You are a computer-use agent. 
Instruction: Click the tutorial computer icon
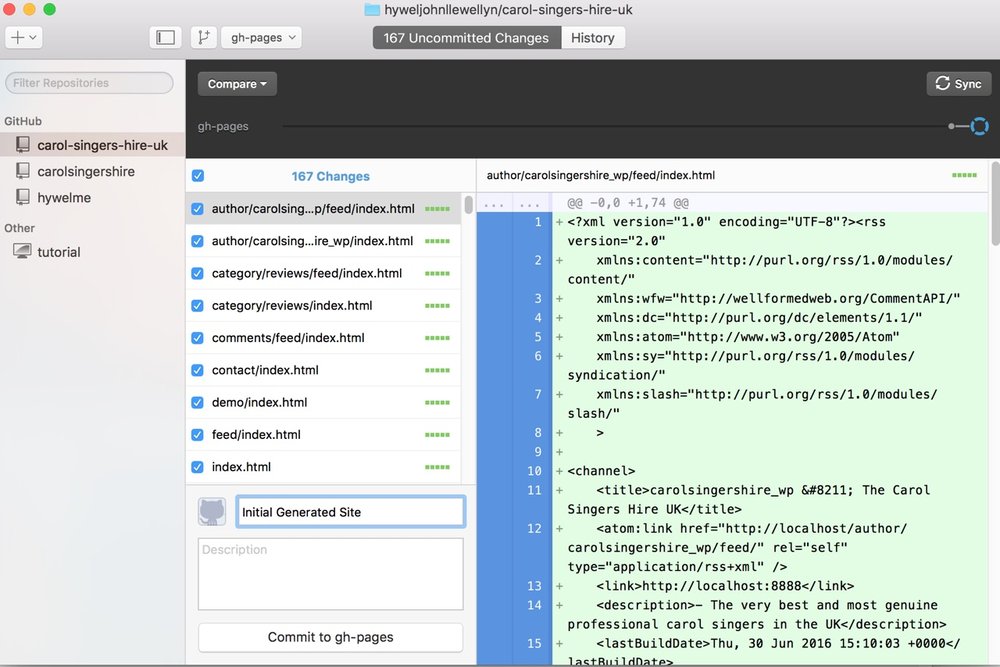(x=22, y=251)
